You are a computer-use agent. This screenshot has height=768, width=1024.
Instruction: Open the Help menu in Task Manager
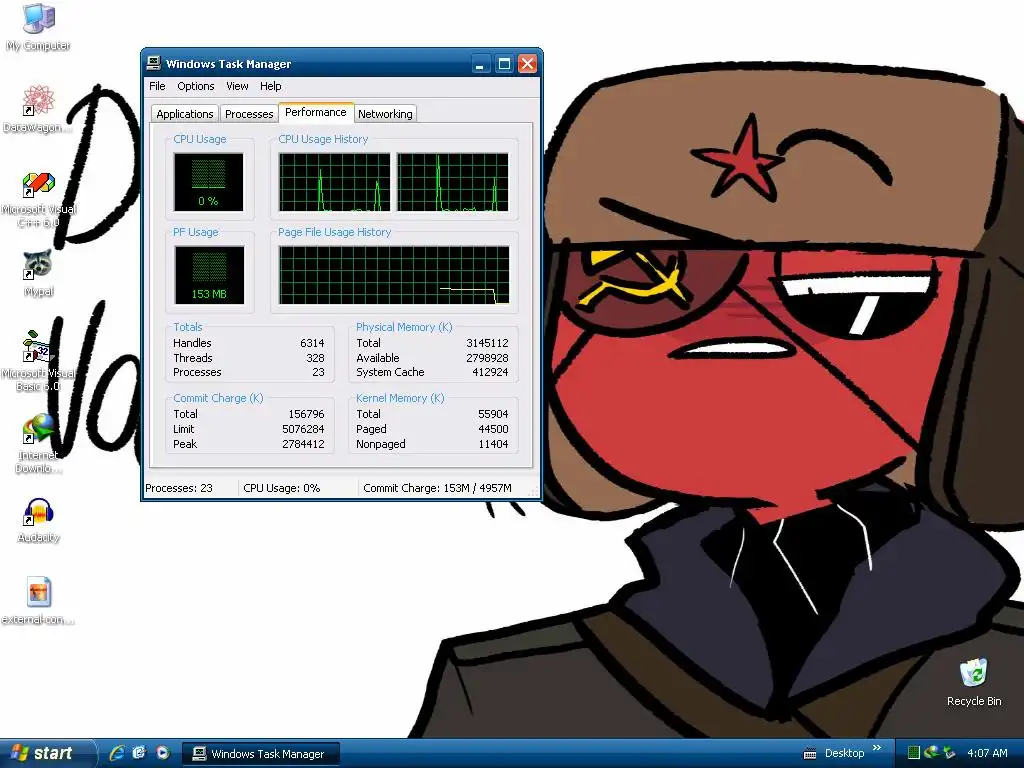point(270,86)
